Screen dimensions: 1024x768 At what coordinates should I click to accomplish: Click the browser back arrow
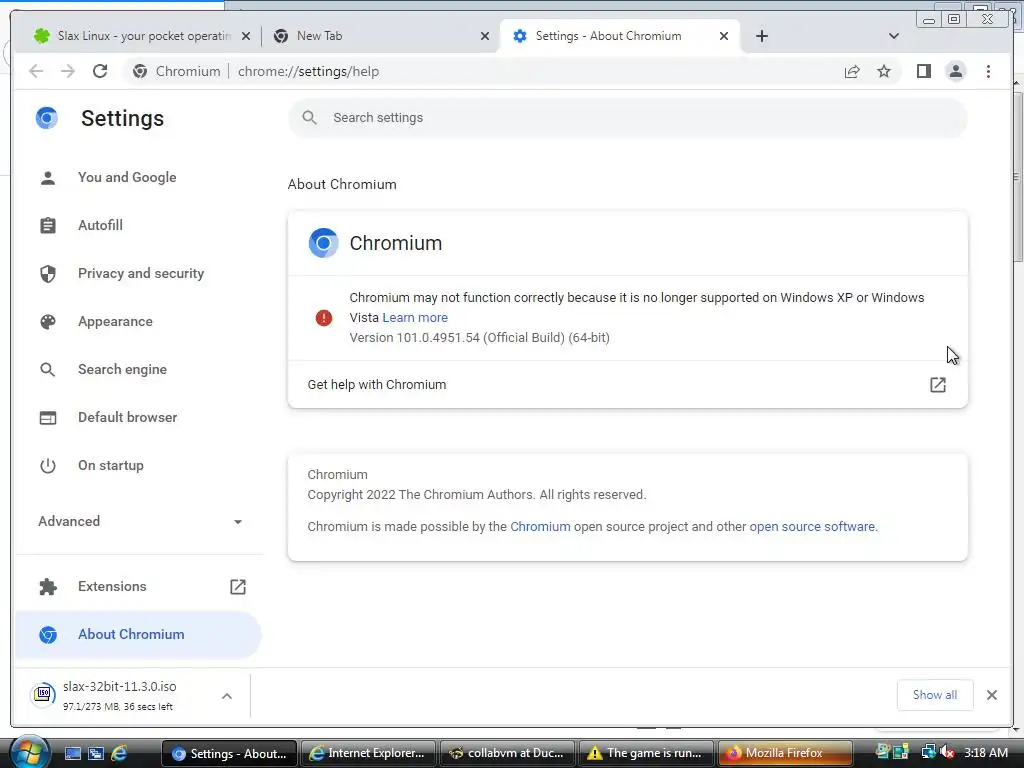pos(36,71)
